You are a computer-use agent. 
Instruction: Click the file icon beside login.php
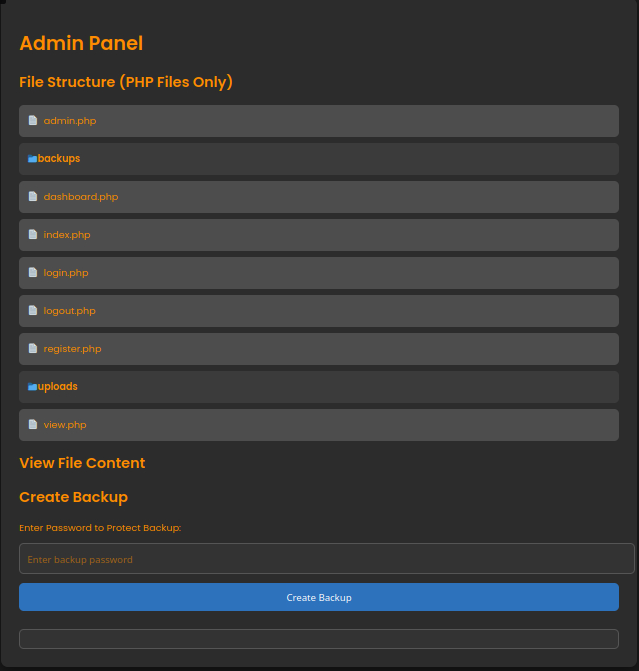tap(33, 273)
